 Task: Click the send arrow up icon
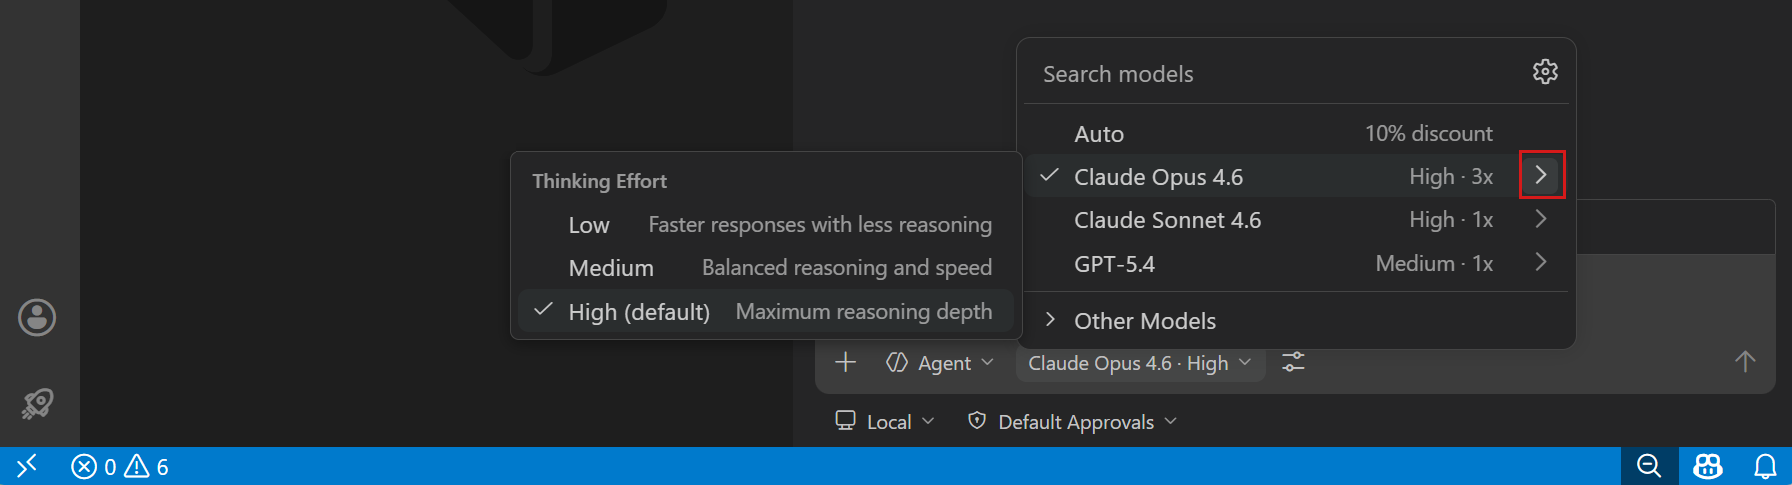(x=1745, y=362)
